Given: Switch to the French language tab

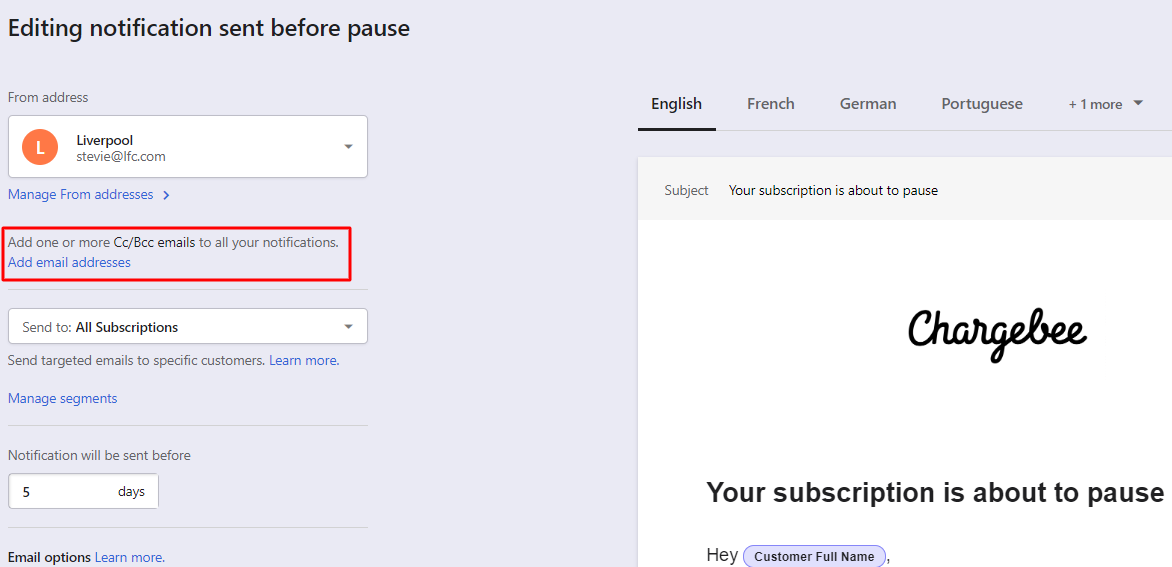Looking at the screenshot, I should click(770, 104).
